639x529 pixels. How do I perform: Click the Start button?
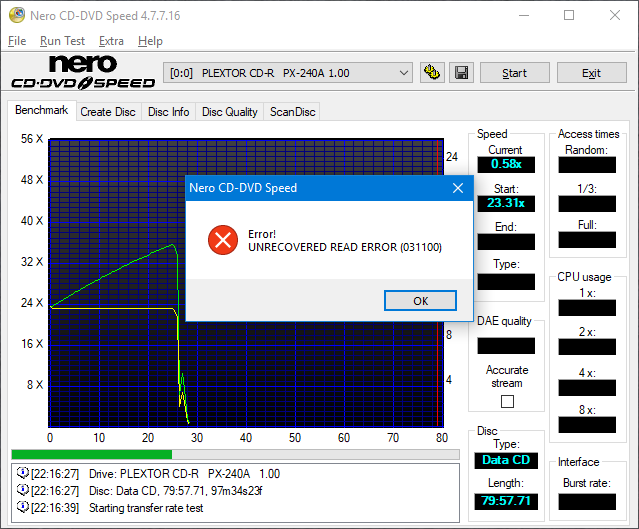[514, 73]
